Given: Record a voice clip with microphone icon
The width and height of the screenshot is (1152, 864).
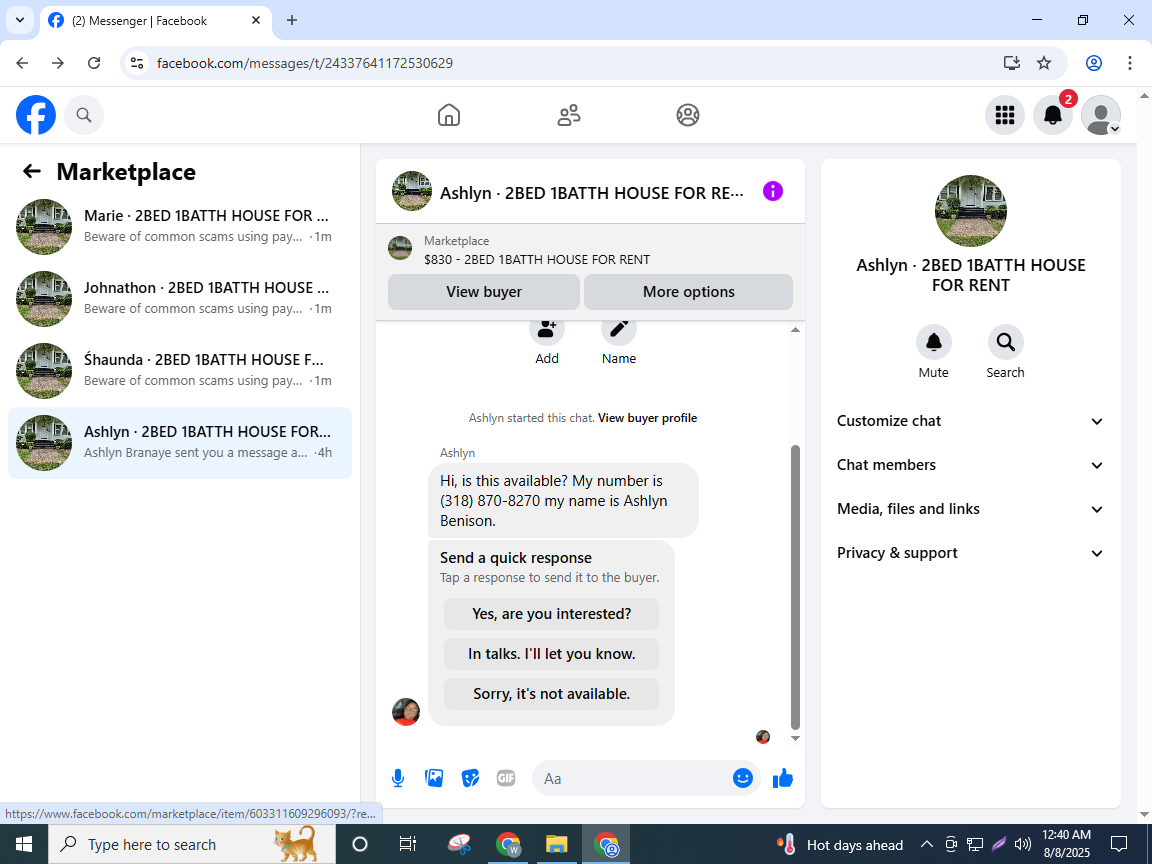Looking at the screenshot, I should point(398,778).
